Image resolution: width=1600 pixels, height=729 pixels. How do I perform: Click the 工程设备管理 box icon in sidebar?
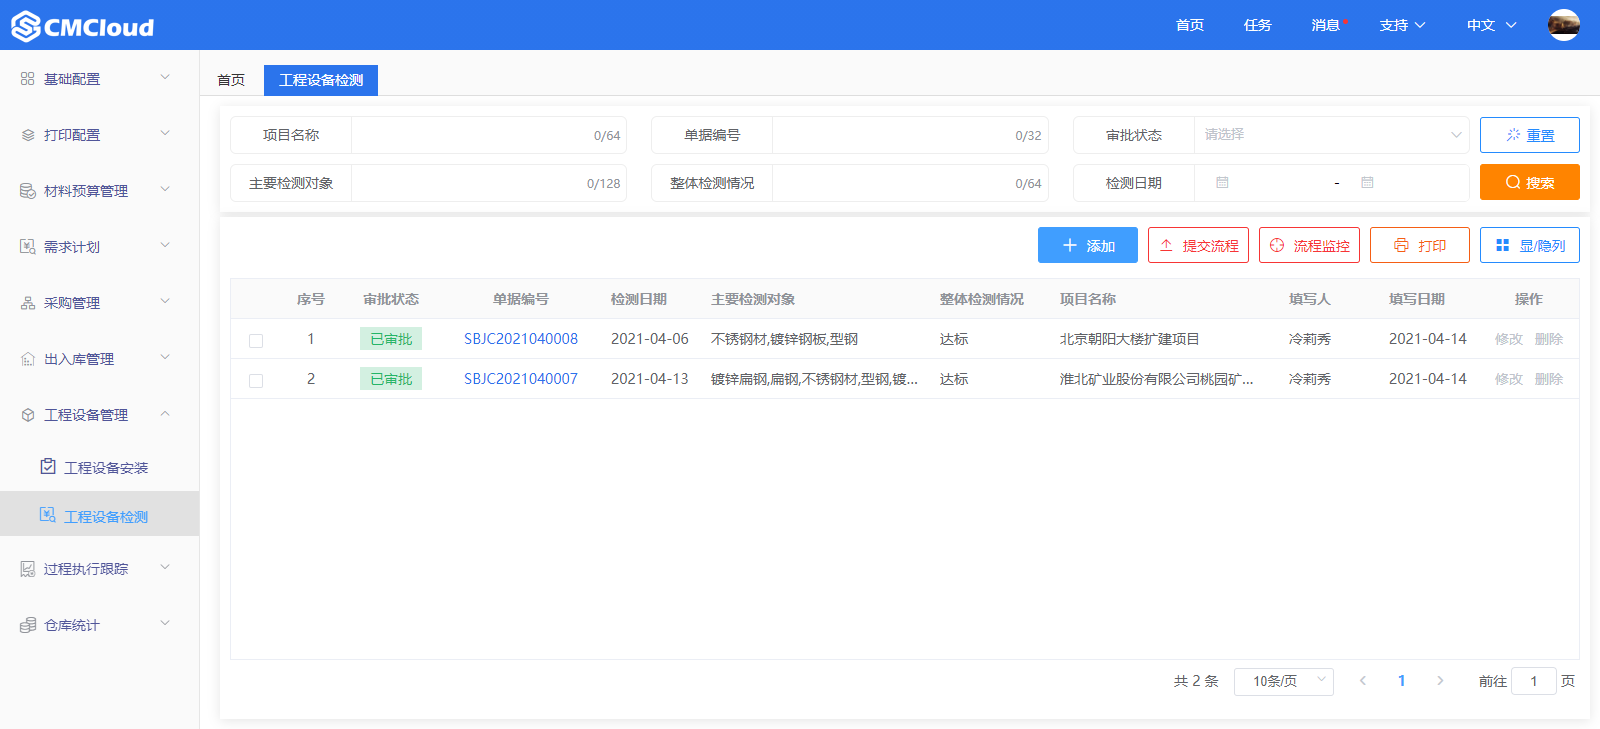(27, 414)
